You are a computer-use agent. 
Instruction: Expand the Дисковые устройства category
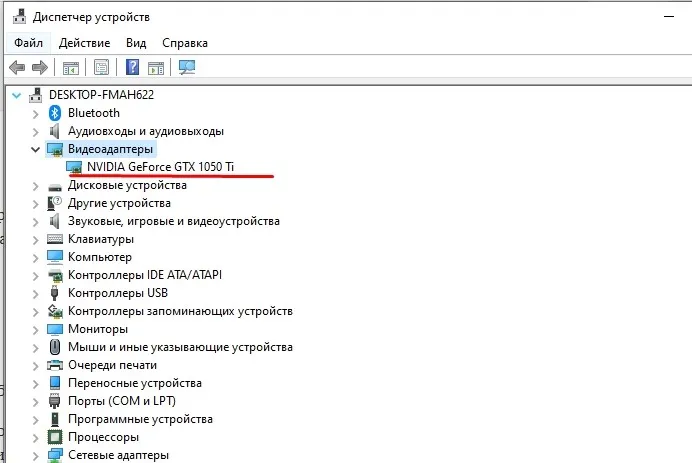[36, 185]
